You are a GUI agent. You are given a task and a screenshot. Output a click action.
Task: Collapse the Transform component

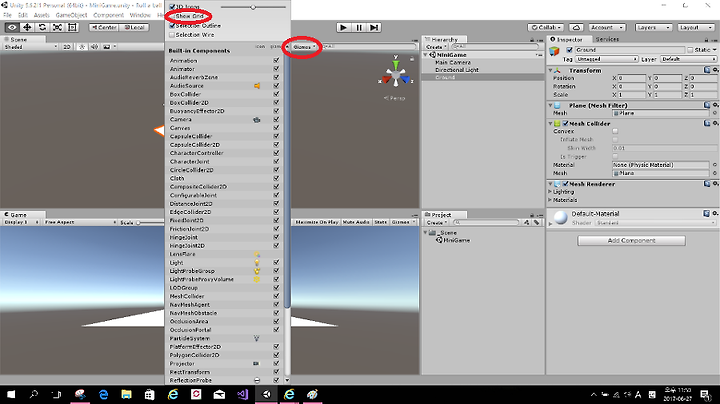551,70
